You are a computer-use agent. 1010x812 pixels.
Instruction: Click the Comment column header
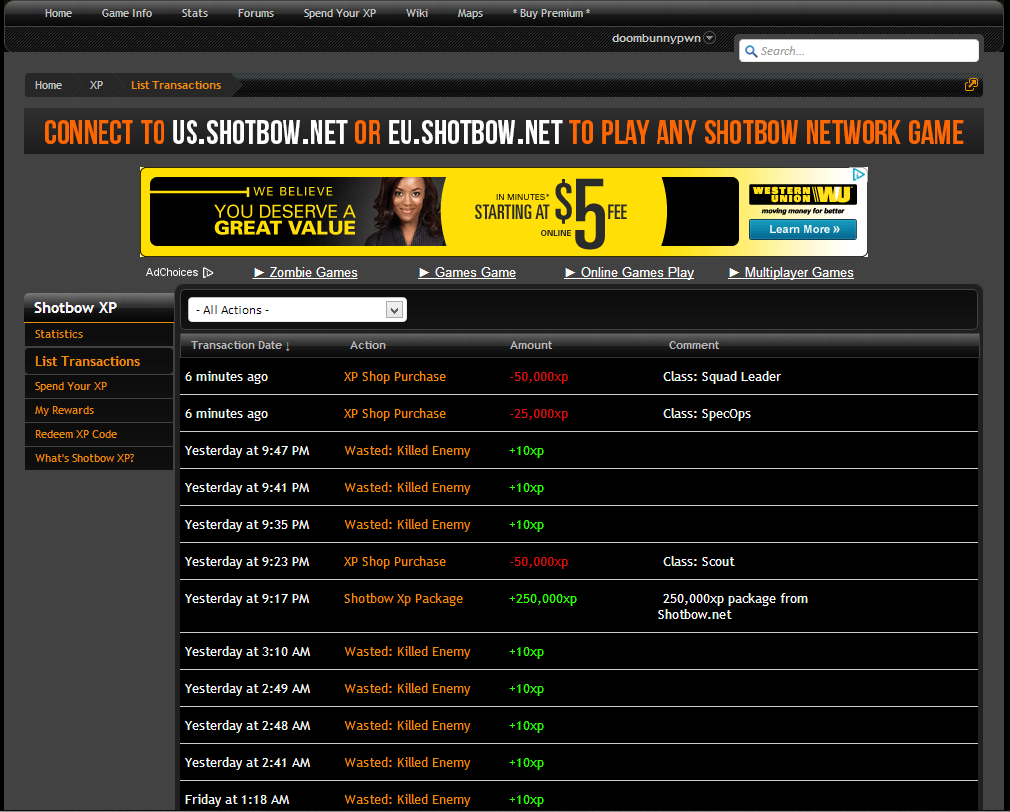tap(694, 345)
